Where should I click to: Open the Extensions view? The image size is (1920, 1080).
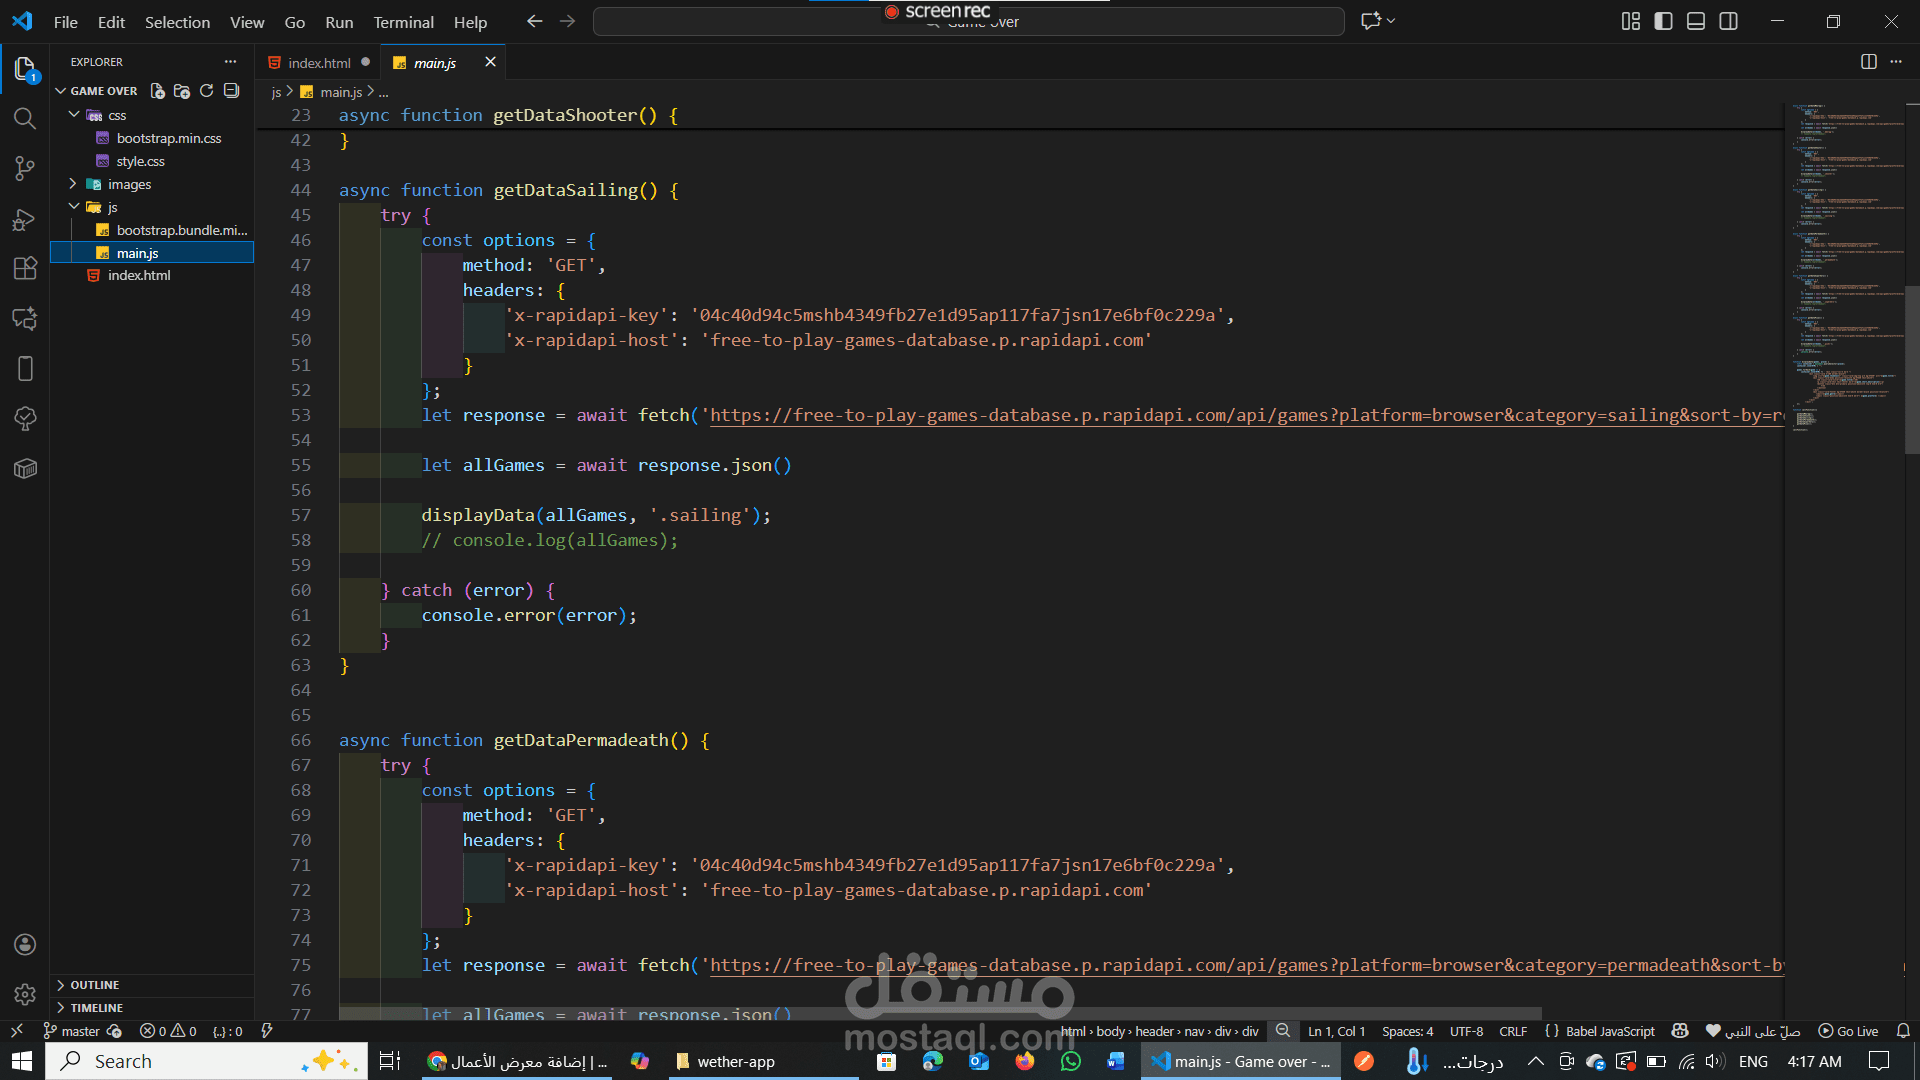25,268
